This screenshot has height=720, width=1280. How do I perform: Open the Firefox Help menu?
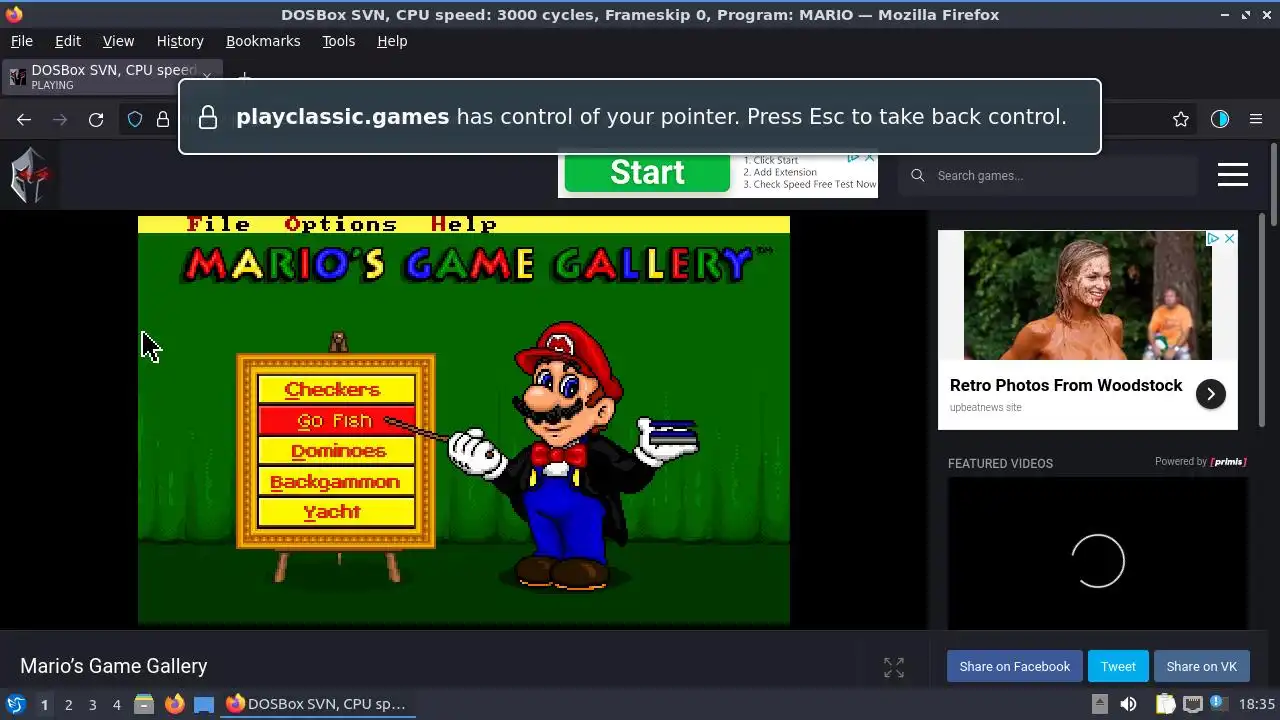pyautogui.click(x=392, y=41)
